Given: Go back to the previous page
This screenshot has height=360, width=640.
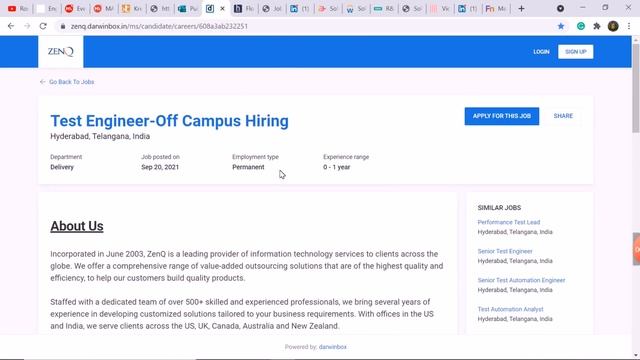Looking at the screenshot, I should tap(11, 26).
